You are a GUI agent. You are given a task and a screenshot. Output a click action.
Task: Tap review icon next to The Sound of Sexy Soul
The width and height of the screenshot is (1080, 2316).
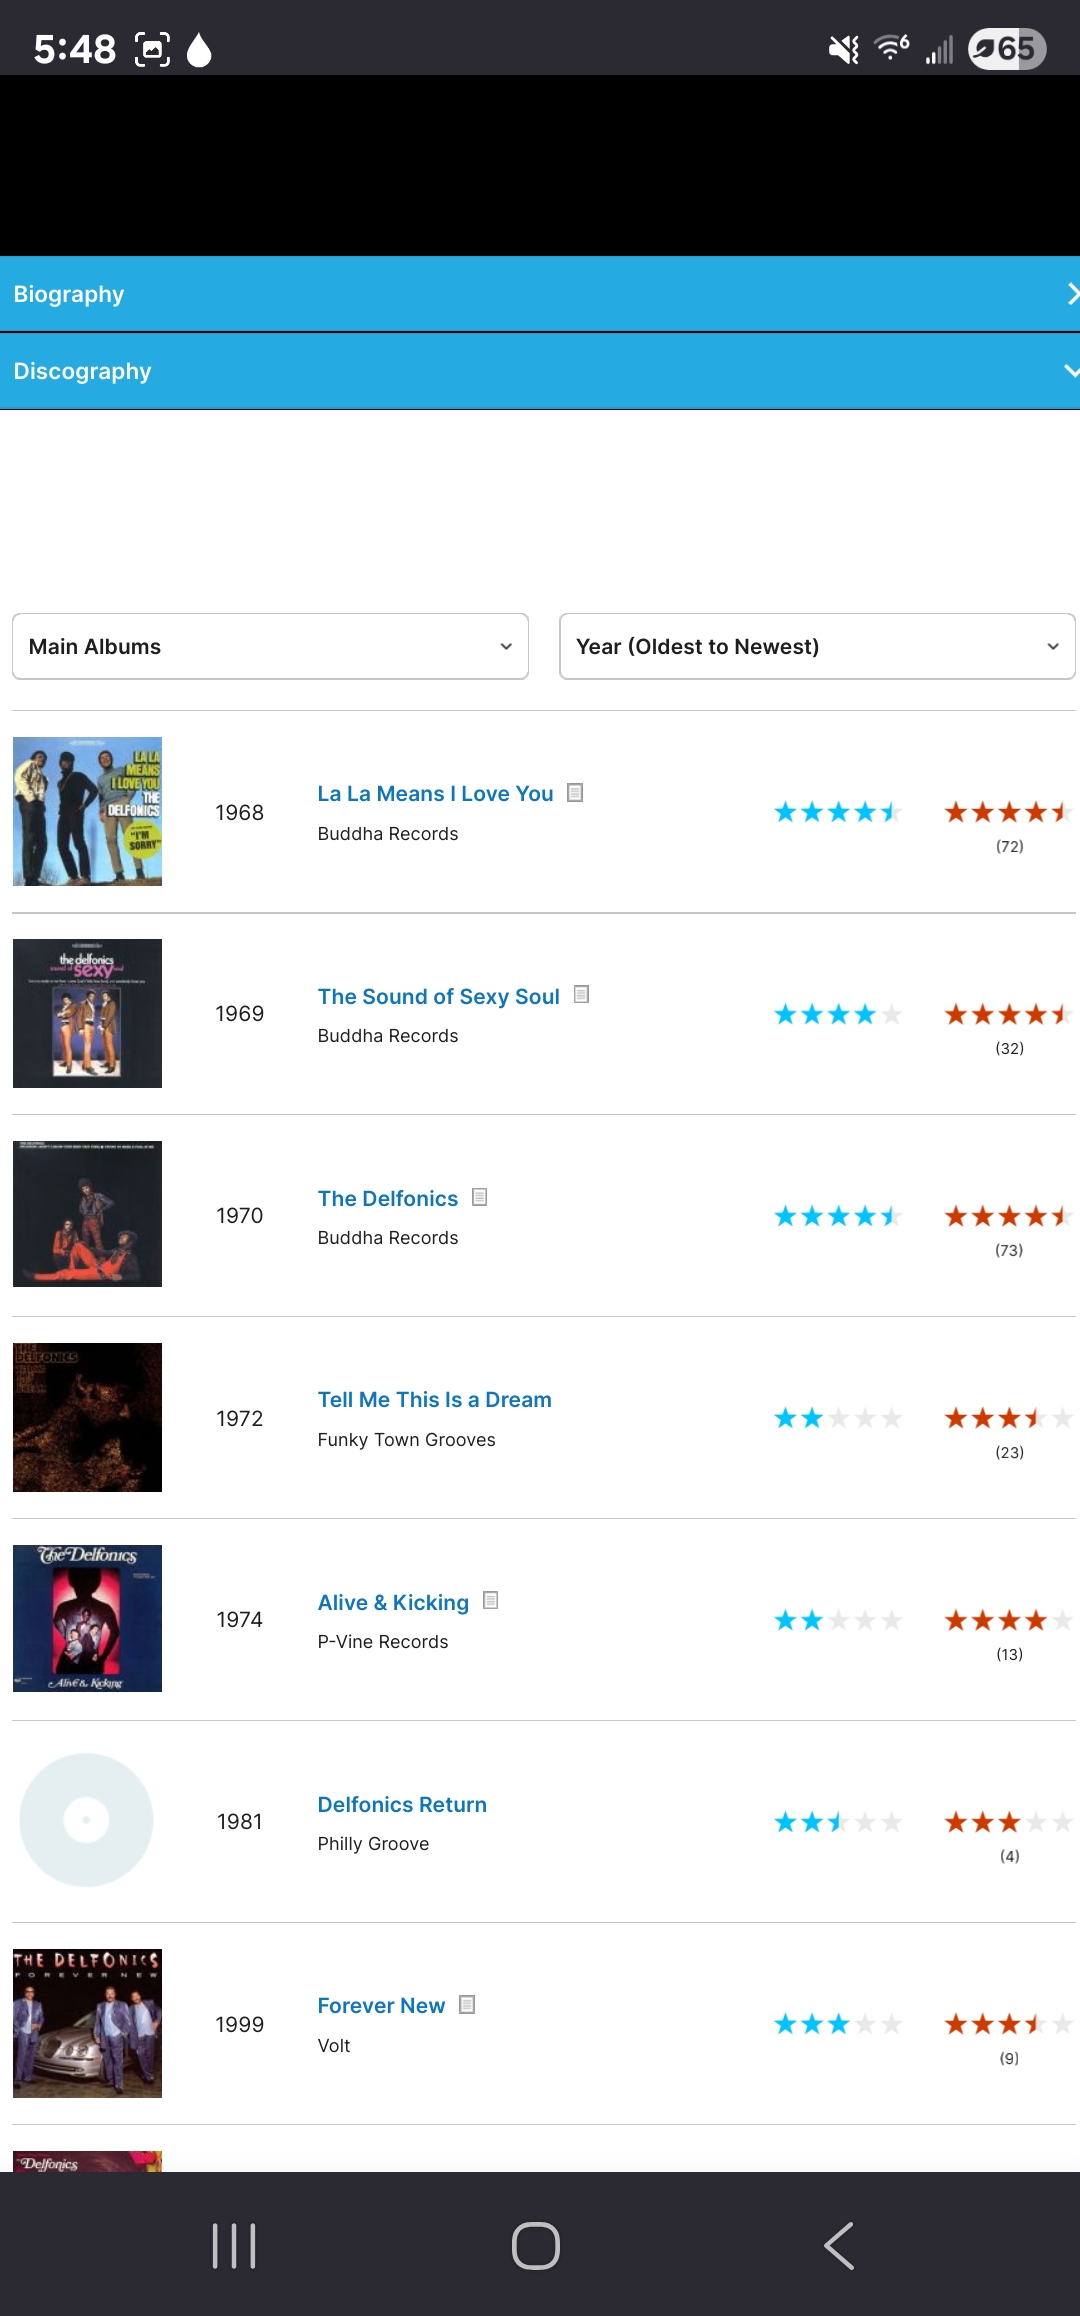pos(581,995)
